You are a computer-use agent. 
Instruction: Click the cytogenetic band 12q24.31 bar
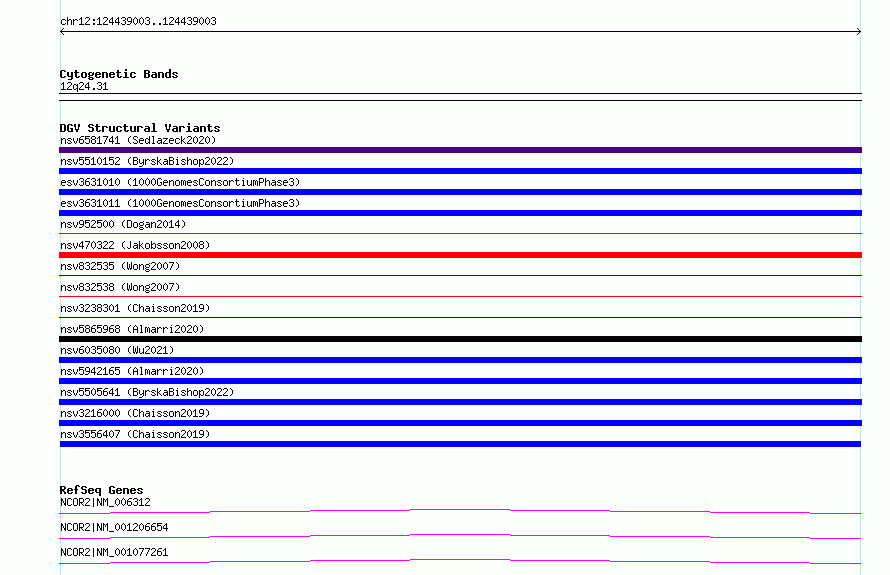tap(460, 97)
